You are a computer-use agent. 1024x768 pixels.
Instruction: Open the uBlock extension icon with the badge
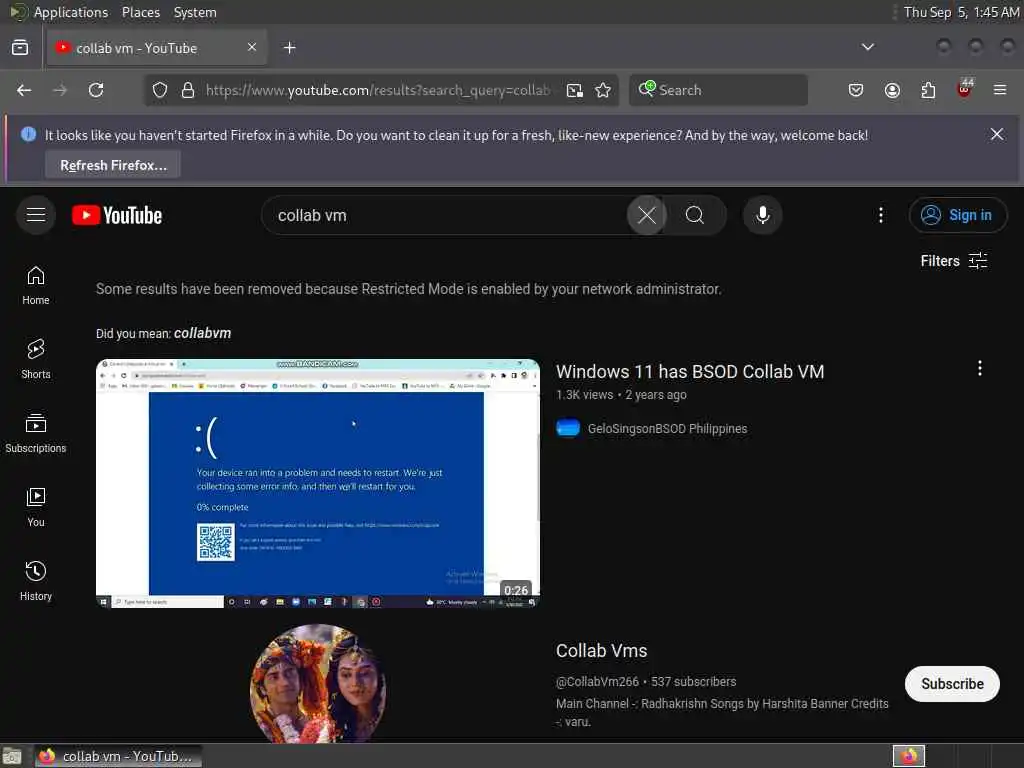tap(964, 89)
